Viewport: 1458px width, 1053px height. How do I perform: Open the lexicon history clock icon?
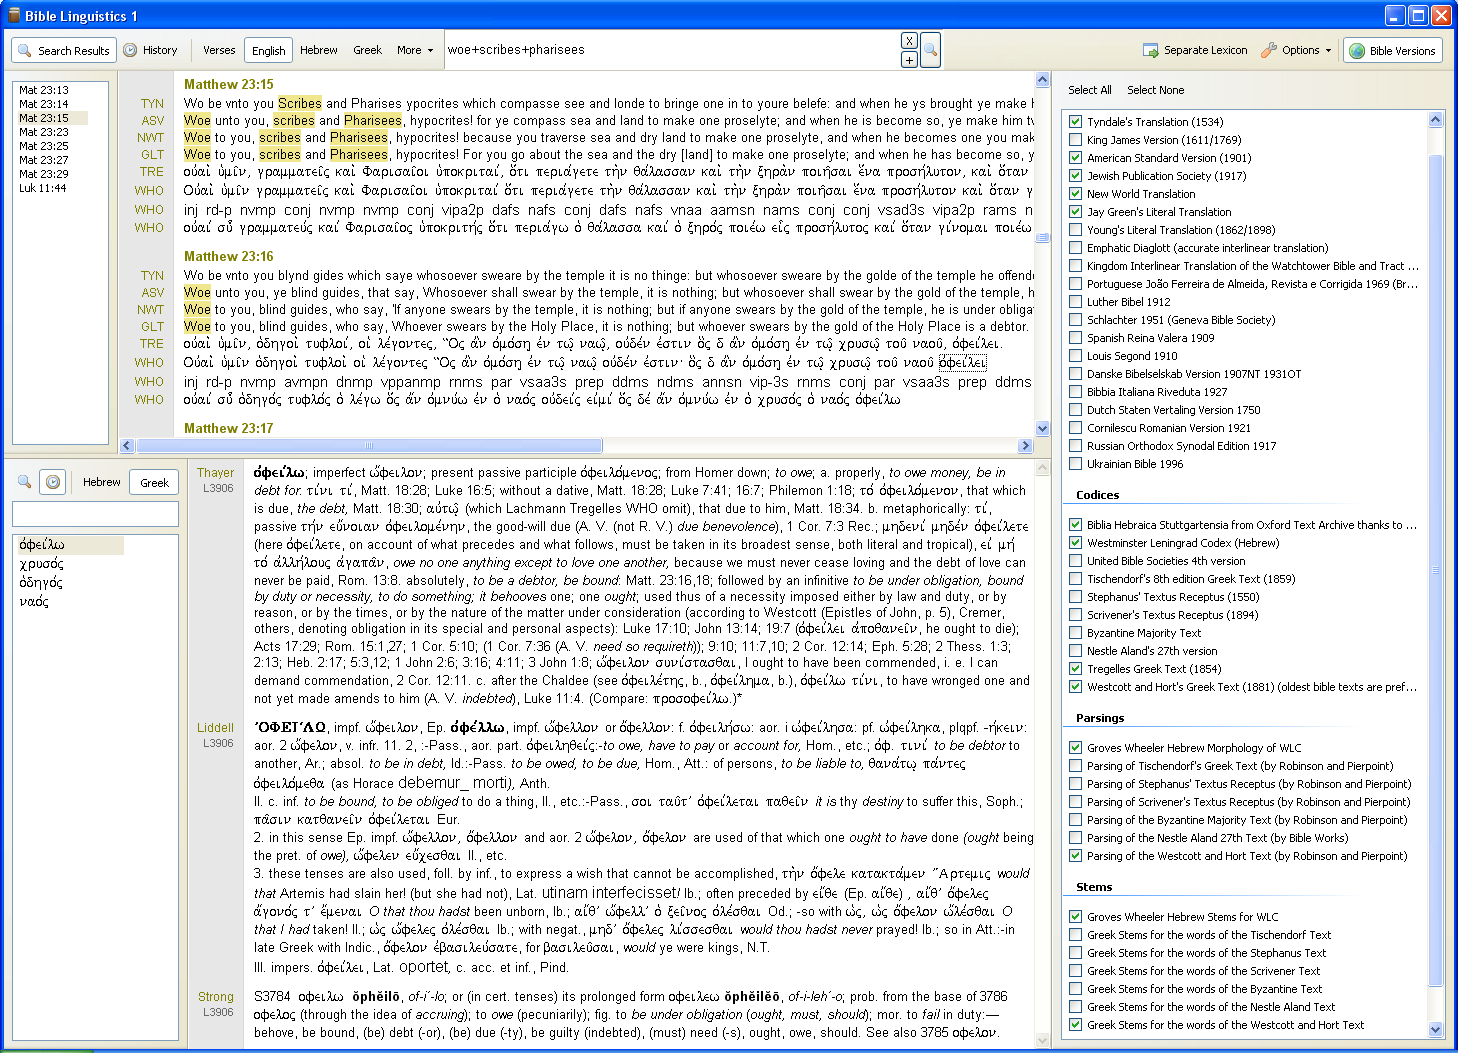pos(53,482)
